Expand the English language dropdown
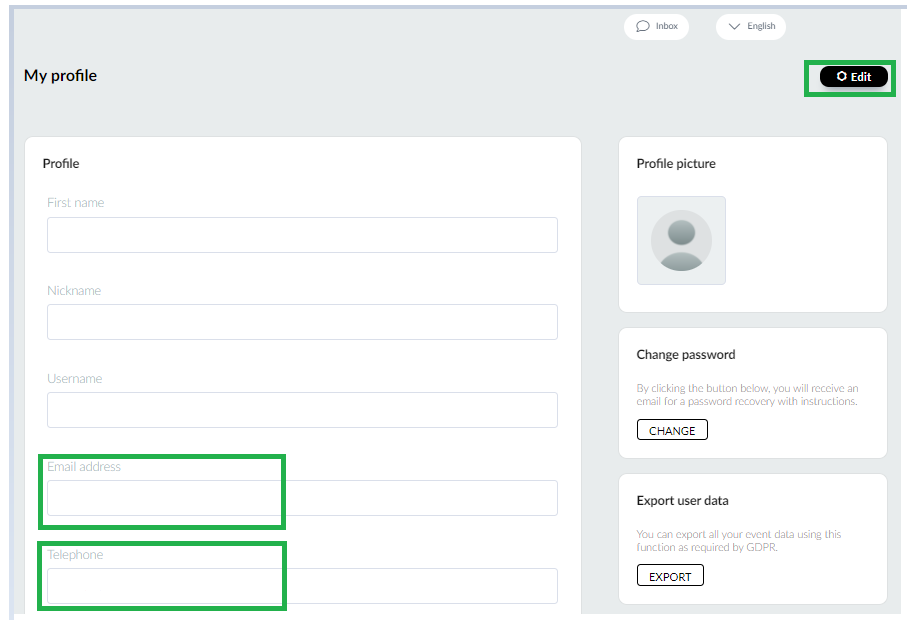911x622 pixels. (751, 26)
